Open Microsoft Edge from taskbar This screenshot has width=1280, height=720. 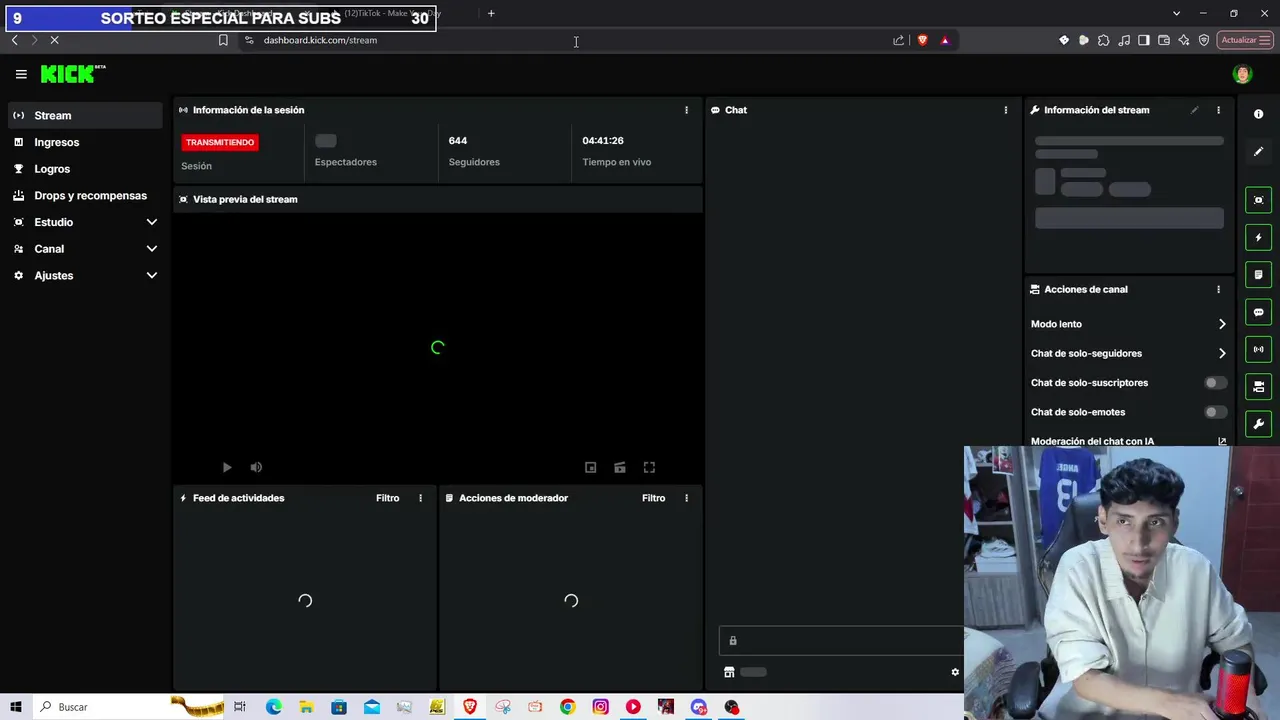(274, 707)
